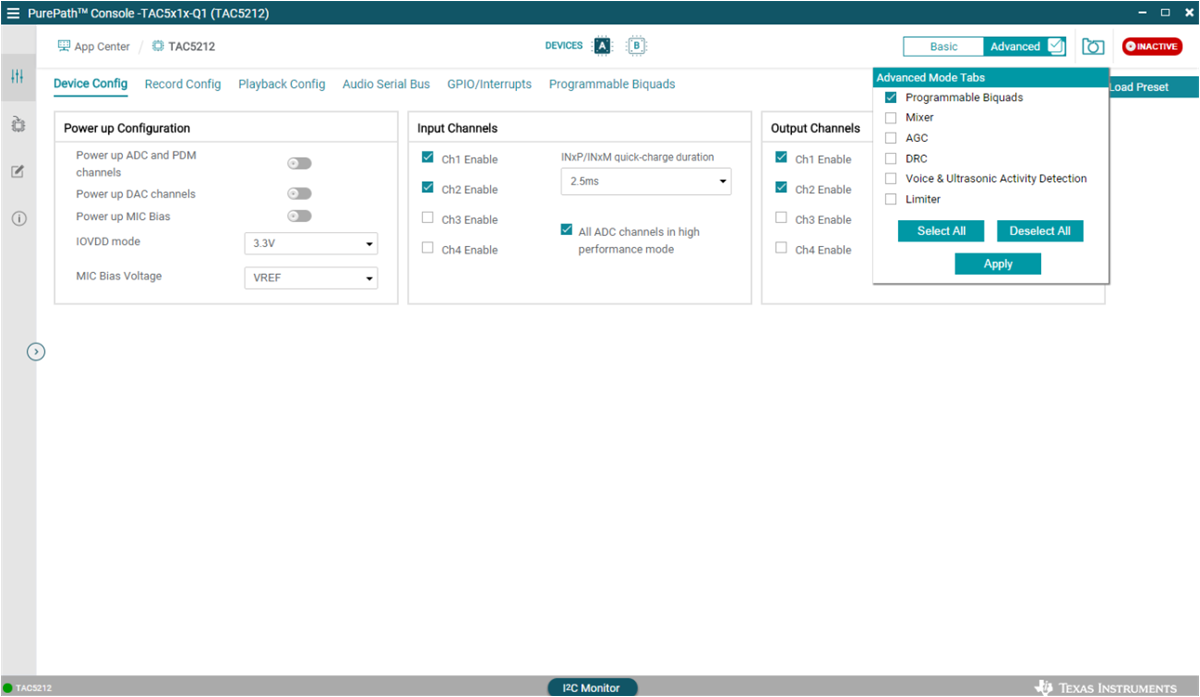1200x697 pixels.
Task: Check input Ch3 Enable box
Action: point(428,219)
